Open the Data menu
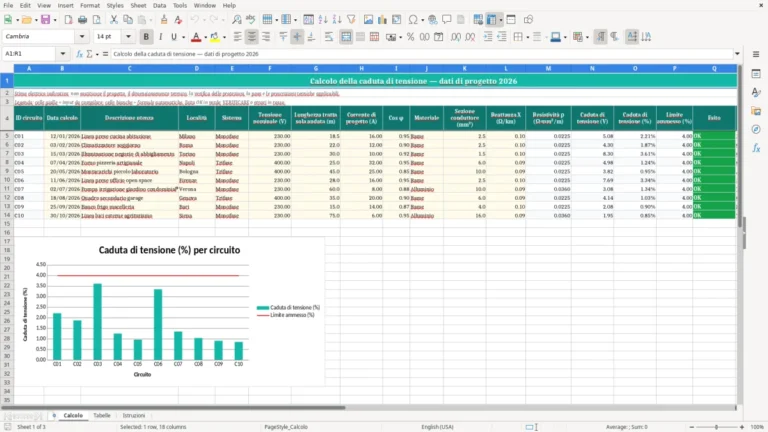The height and width of the screenshot is (432, 768). coord(159,5)
